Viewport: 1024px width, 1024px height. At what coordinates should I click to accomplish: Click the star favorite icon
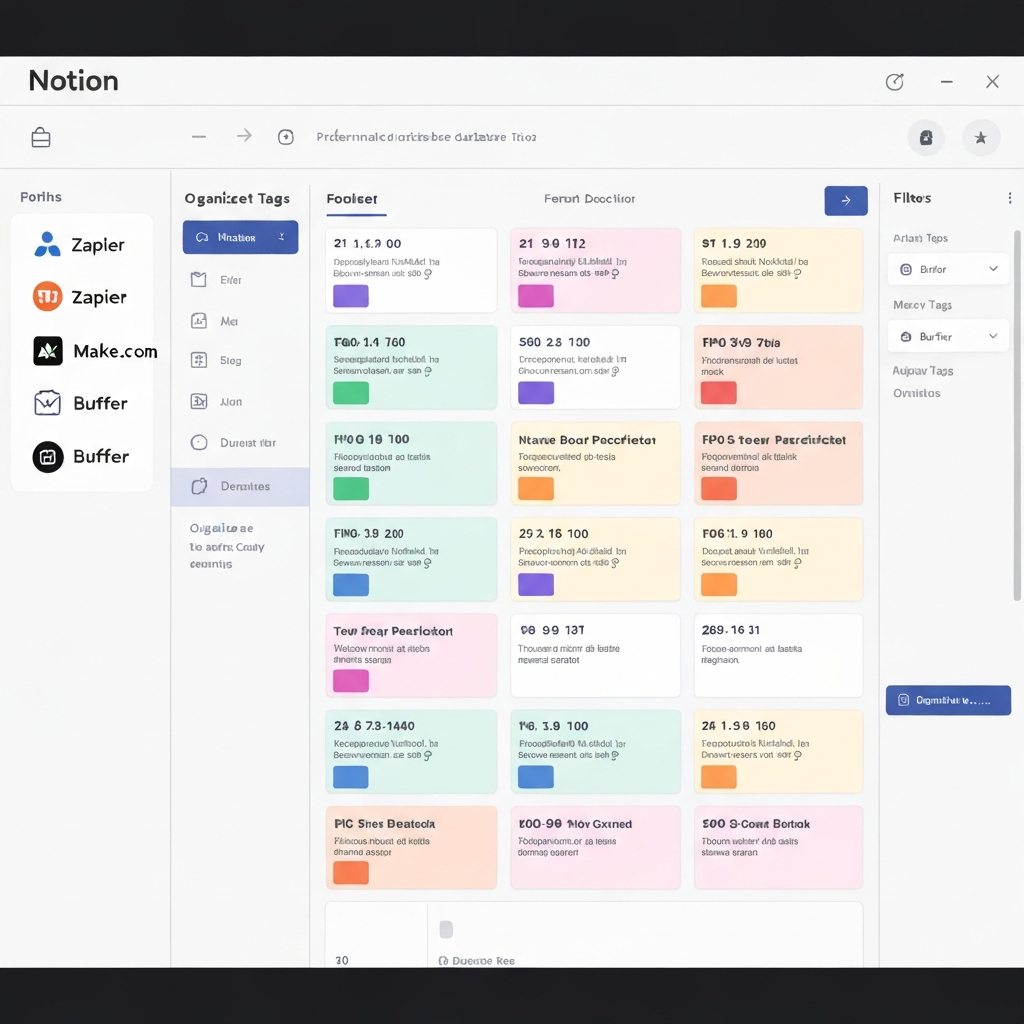click(981, 137)
